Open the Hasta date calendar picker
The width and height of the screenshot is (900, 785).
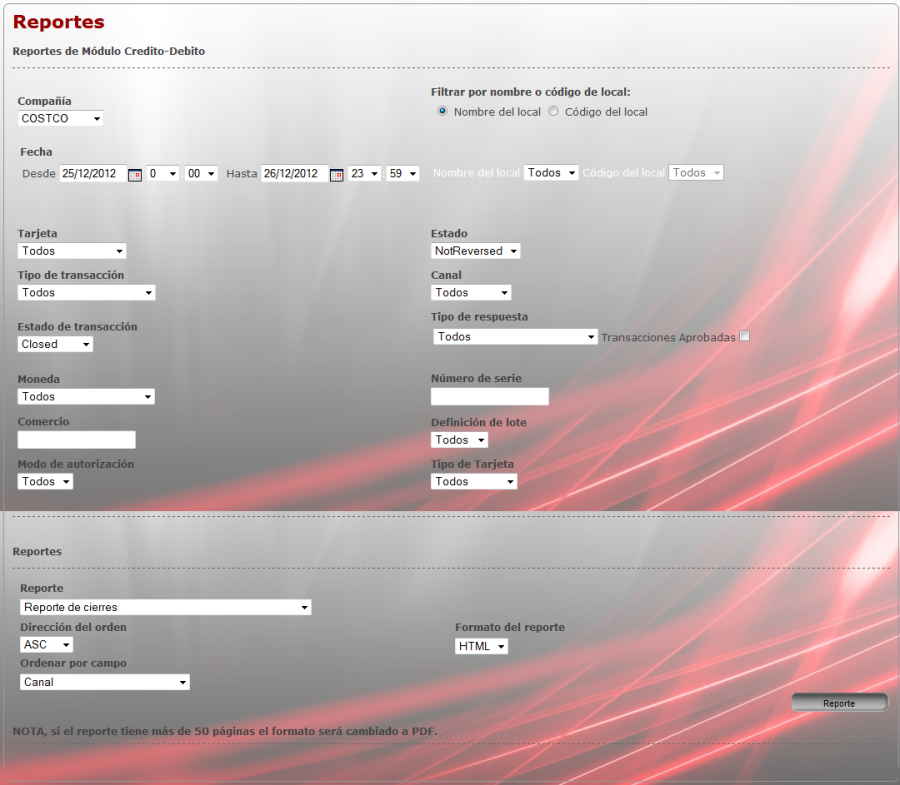[x=337, y=175]
